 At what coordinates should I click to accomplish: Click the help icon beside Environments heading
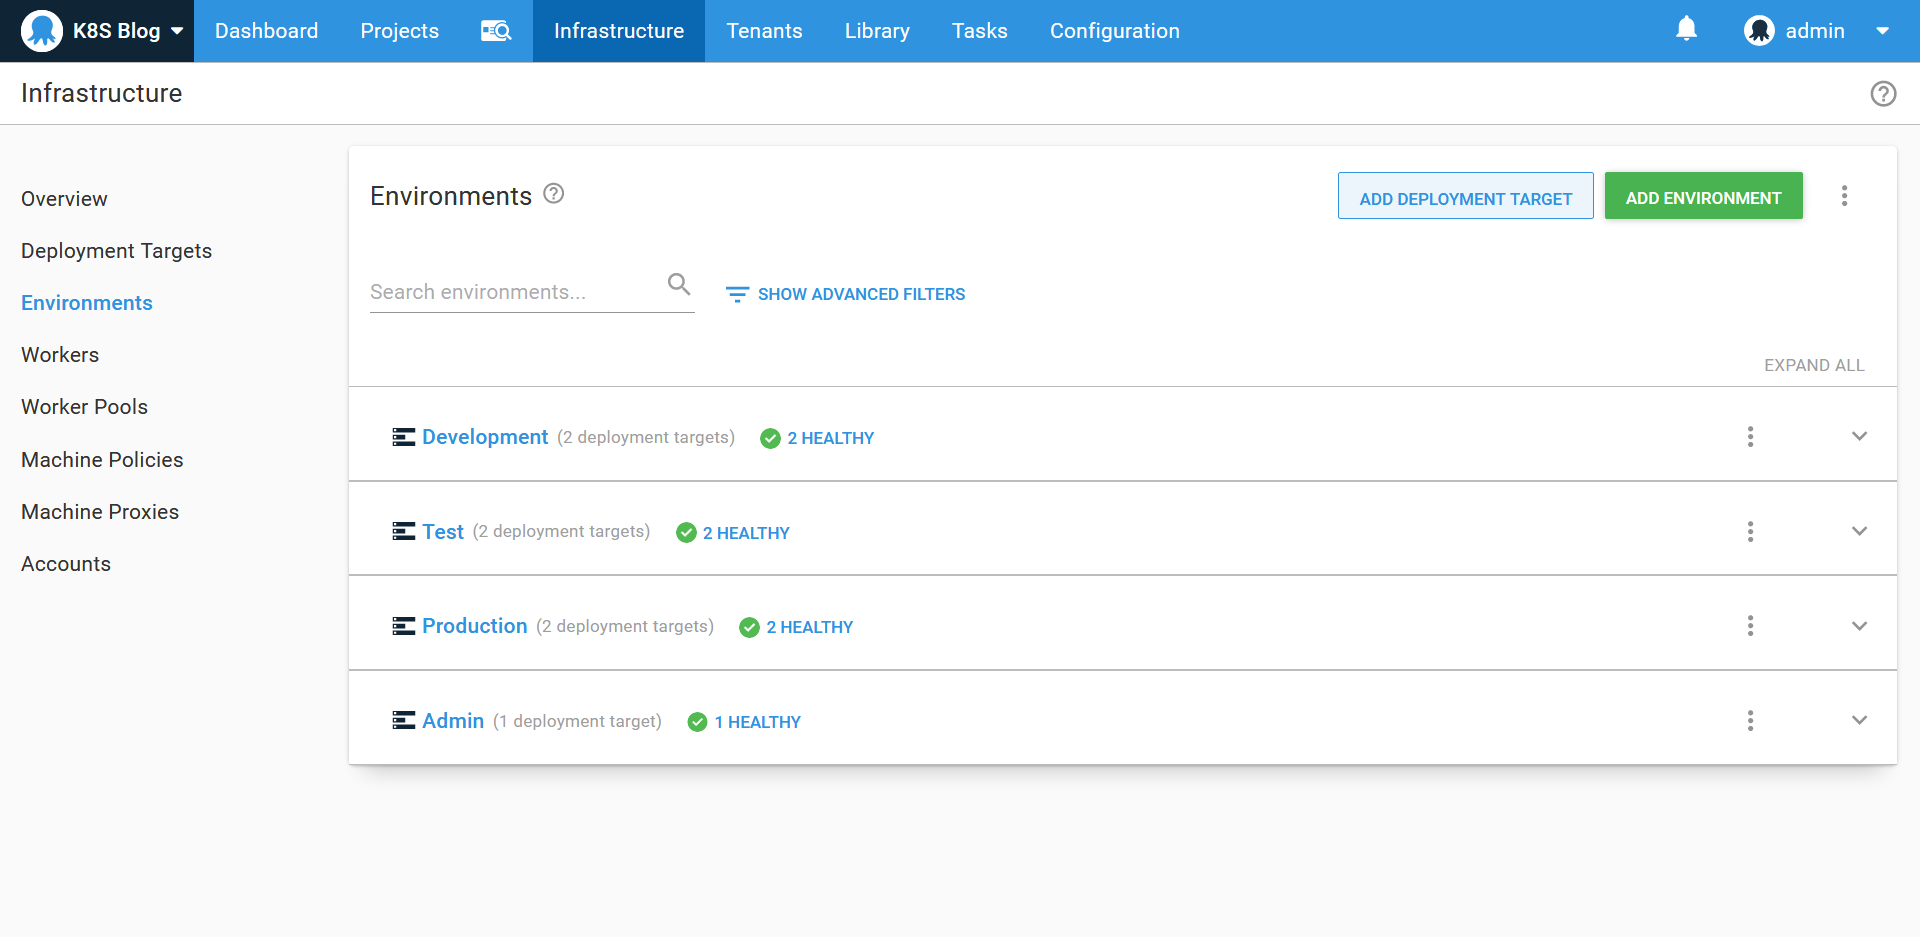[554, 194]
